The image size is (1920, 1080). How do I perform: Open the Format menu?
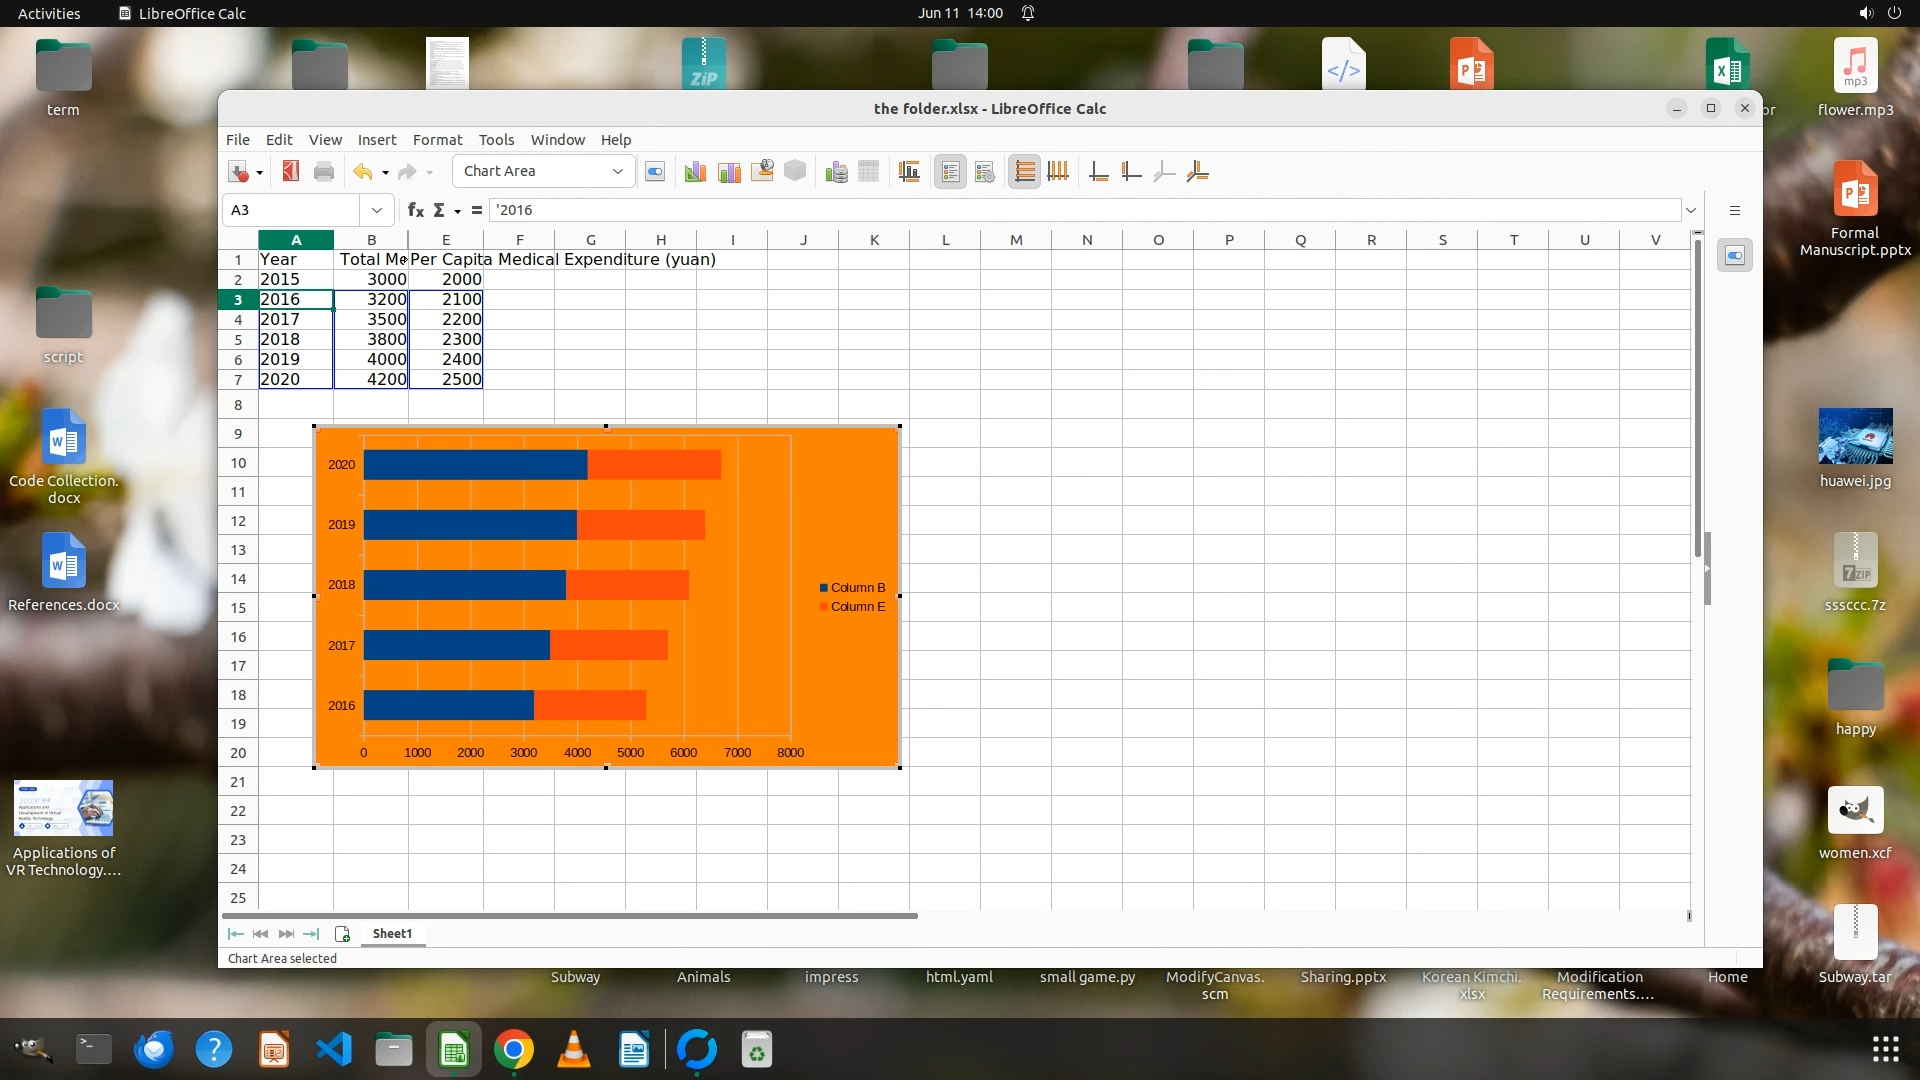tap(437, 140)
